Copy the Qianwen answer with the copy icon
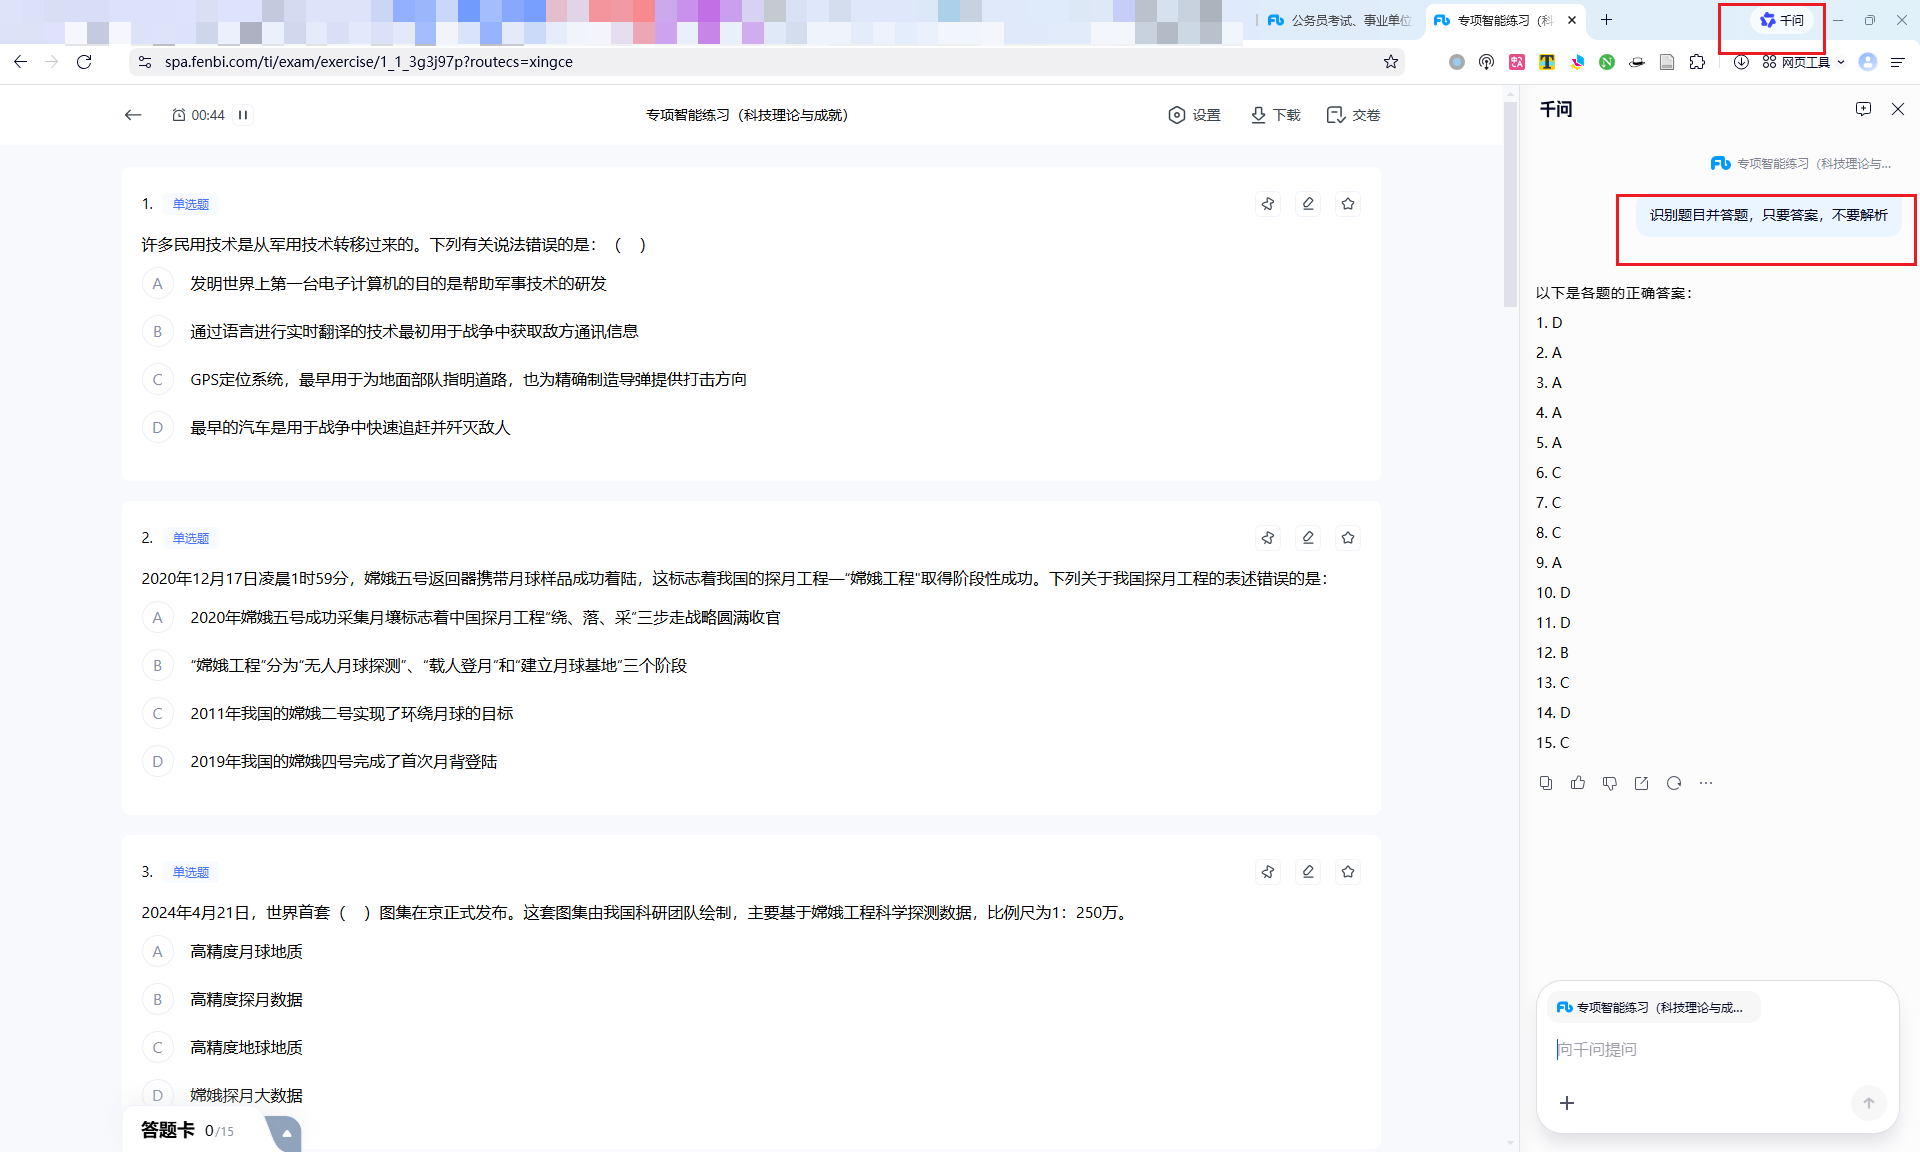The width and height of the screenshot is (1920, 1152). [x=1546, y=783]
